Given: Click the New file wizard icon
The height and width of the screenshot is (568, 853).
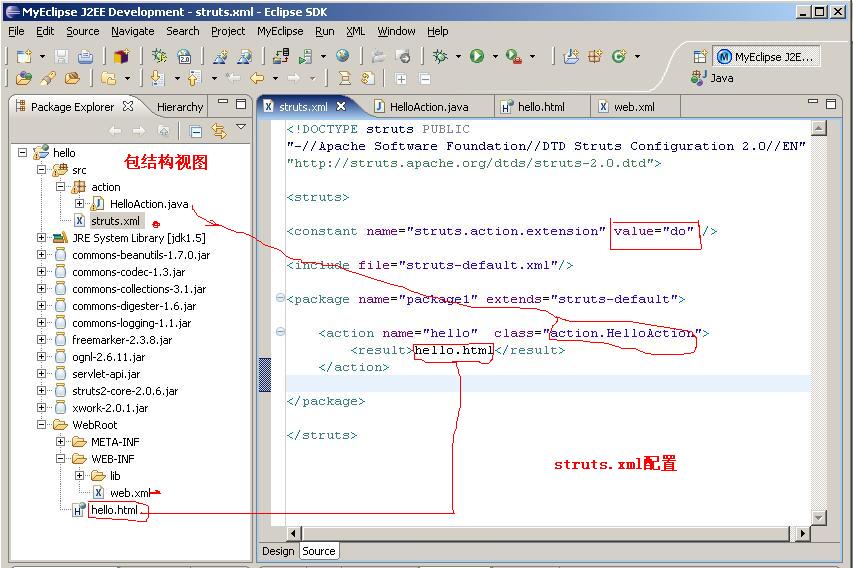Looking at the screenshot, I should pos(21,57).
